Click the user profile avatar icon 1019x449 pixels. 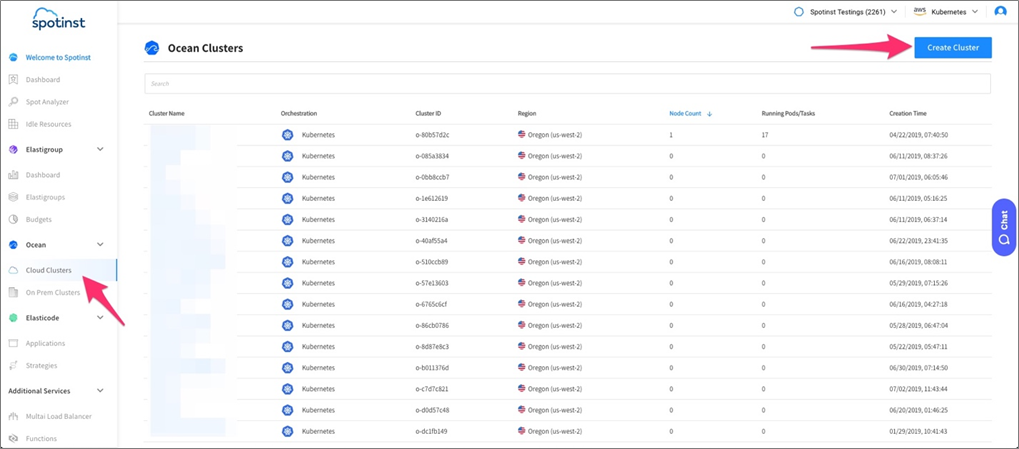point(1000,12)
